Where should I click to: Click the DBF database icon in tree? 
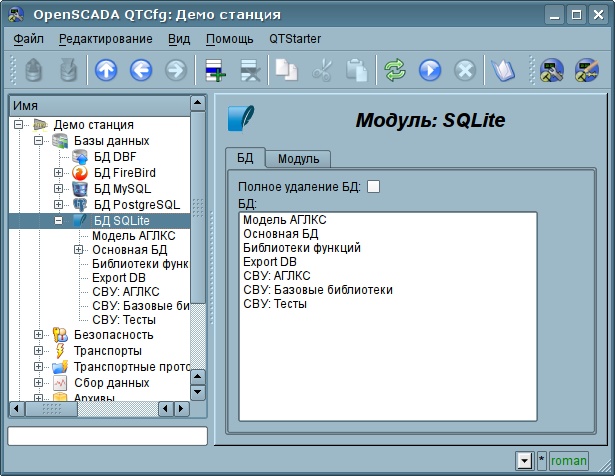(80, 157)
